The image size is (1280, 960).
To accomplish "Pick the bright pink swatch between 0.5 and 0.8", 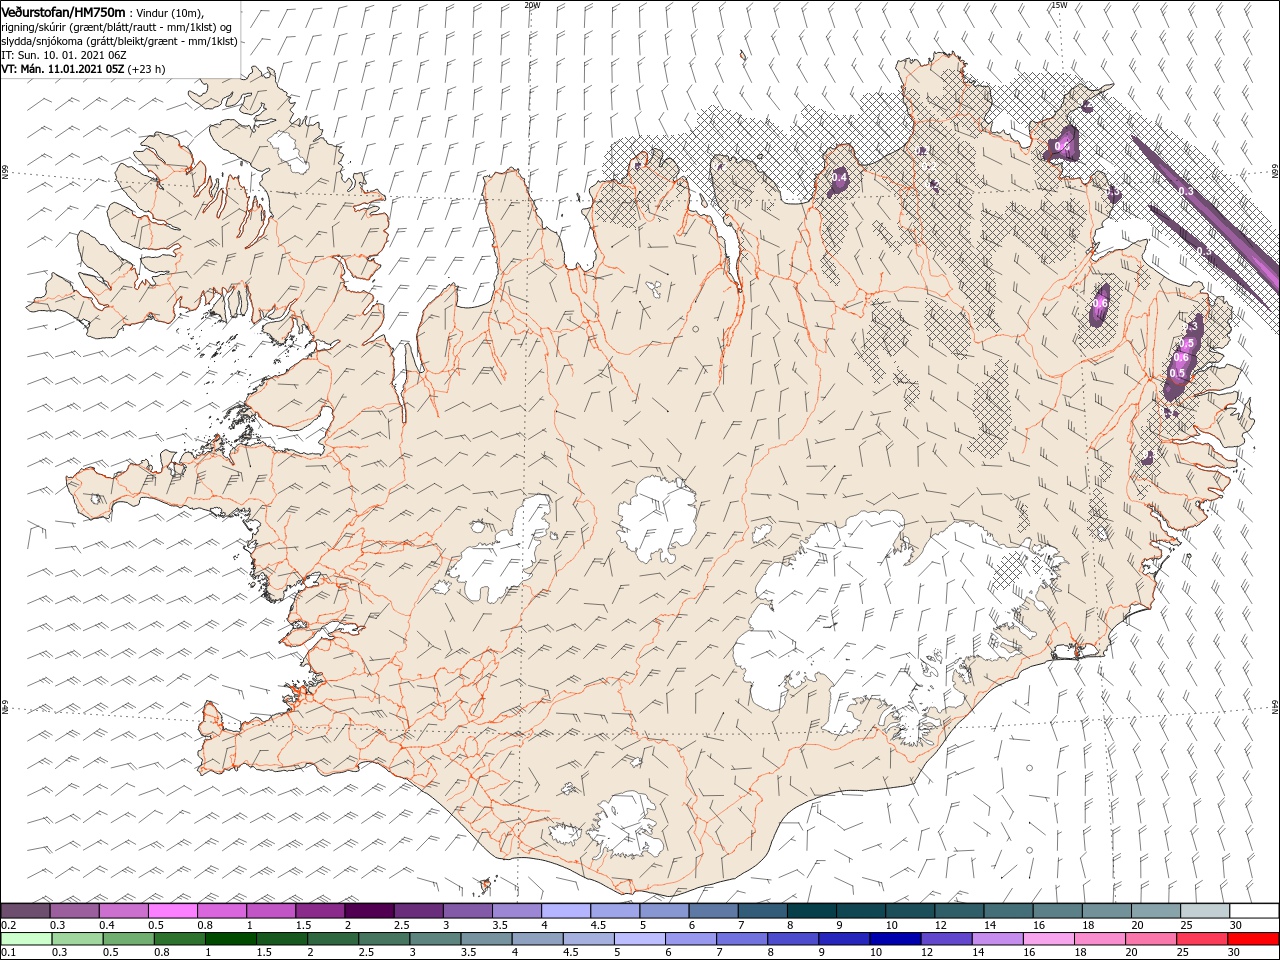I will pos(172,910).
